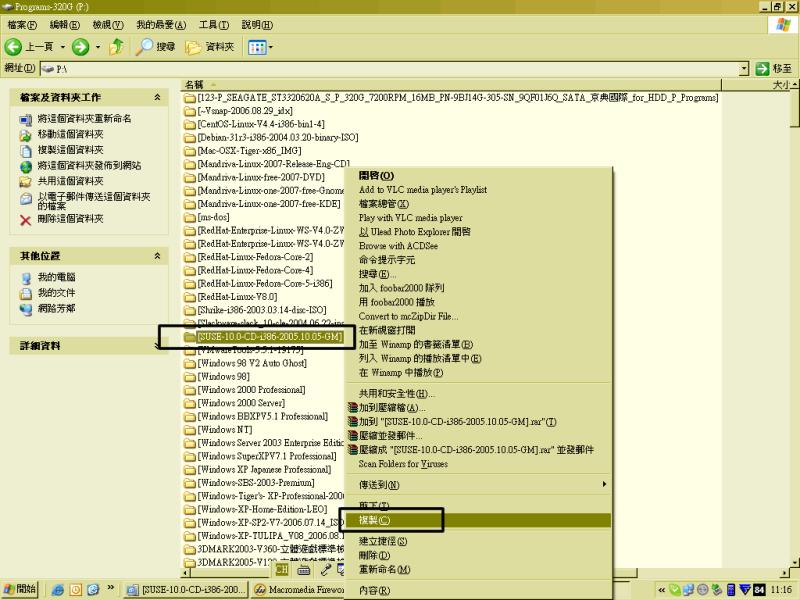Open the 編輯(E) menu

click(65, 24)
